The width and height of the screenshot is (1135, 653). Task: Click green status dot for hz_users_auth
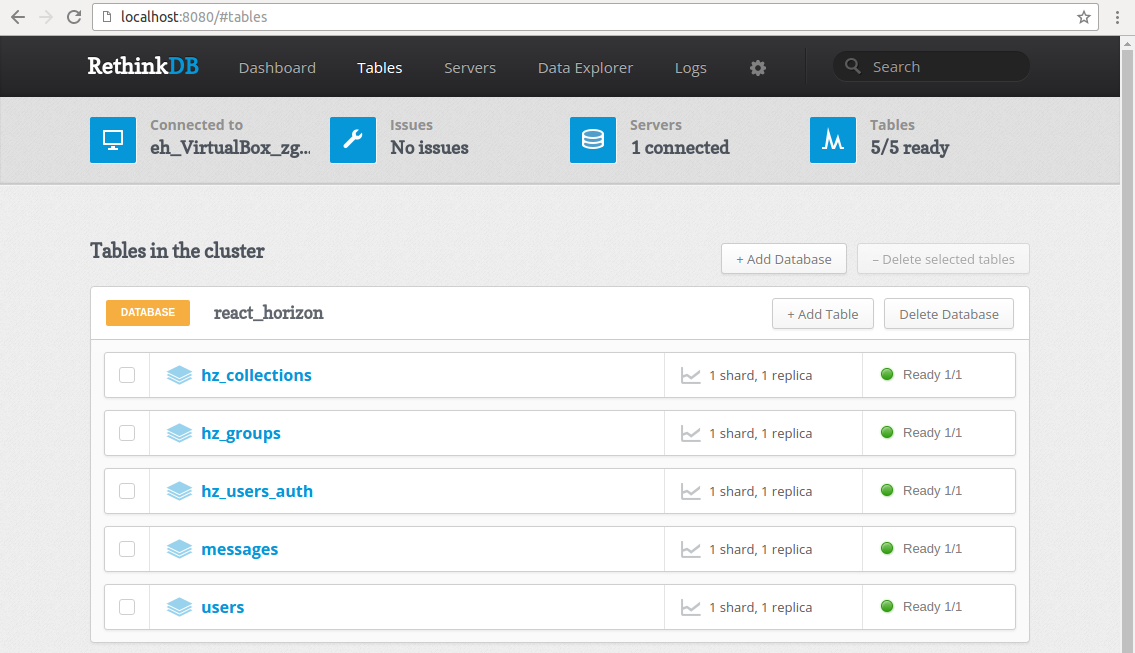click(x=887, y=490)
